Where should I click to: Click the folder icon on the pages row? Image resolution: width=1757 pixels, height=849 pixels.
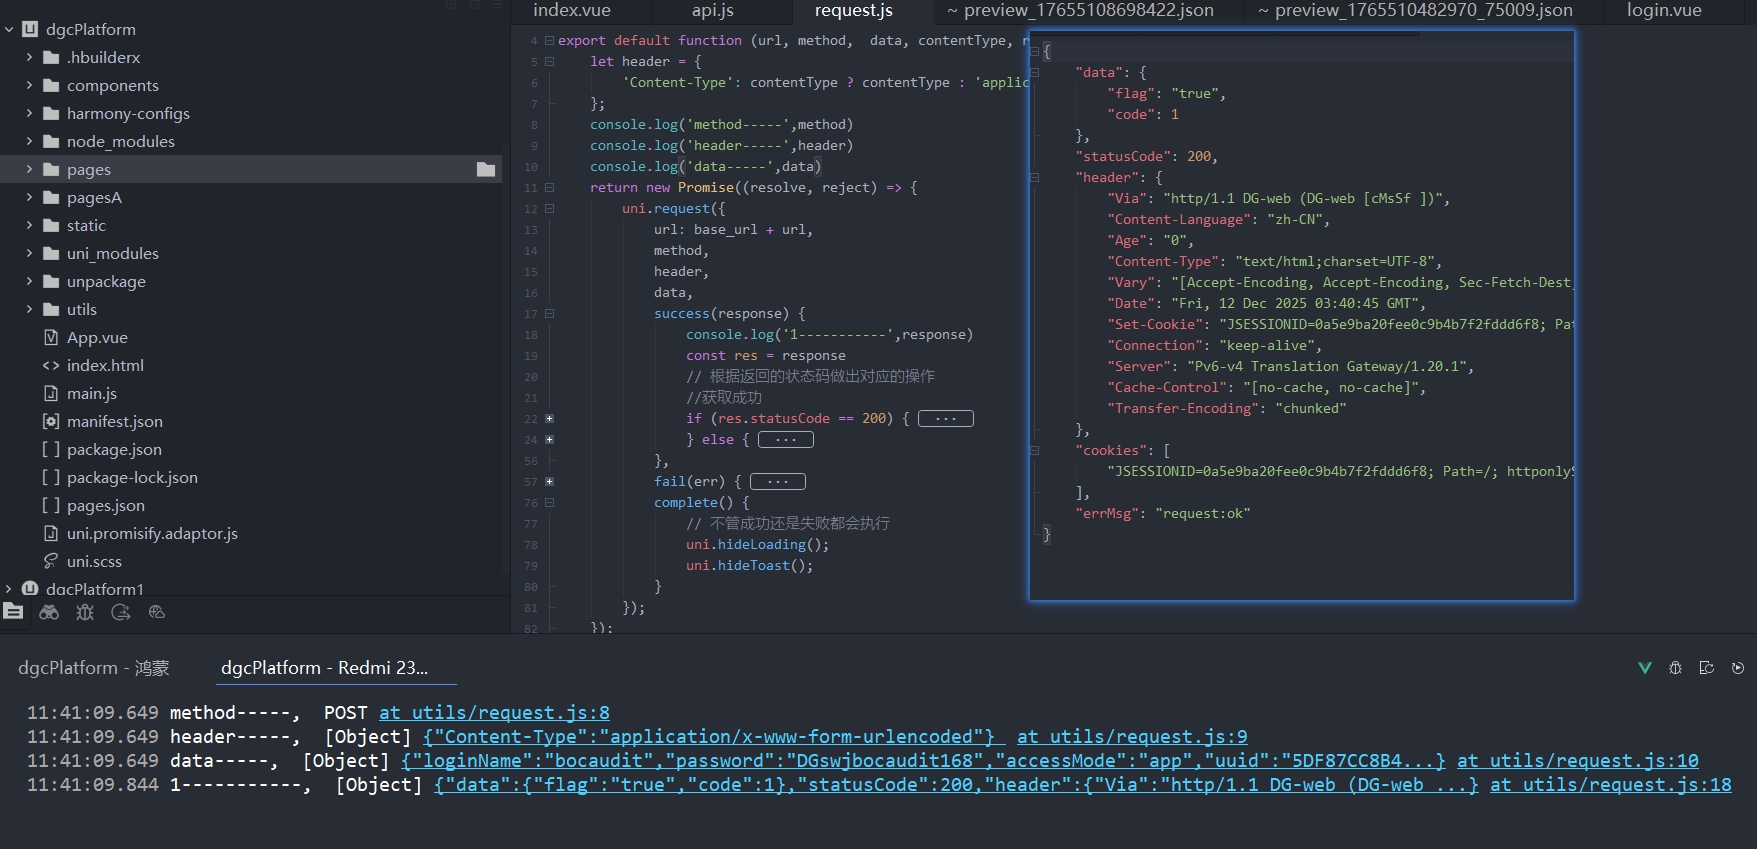click(486, 170)
